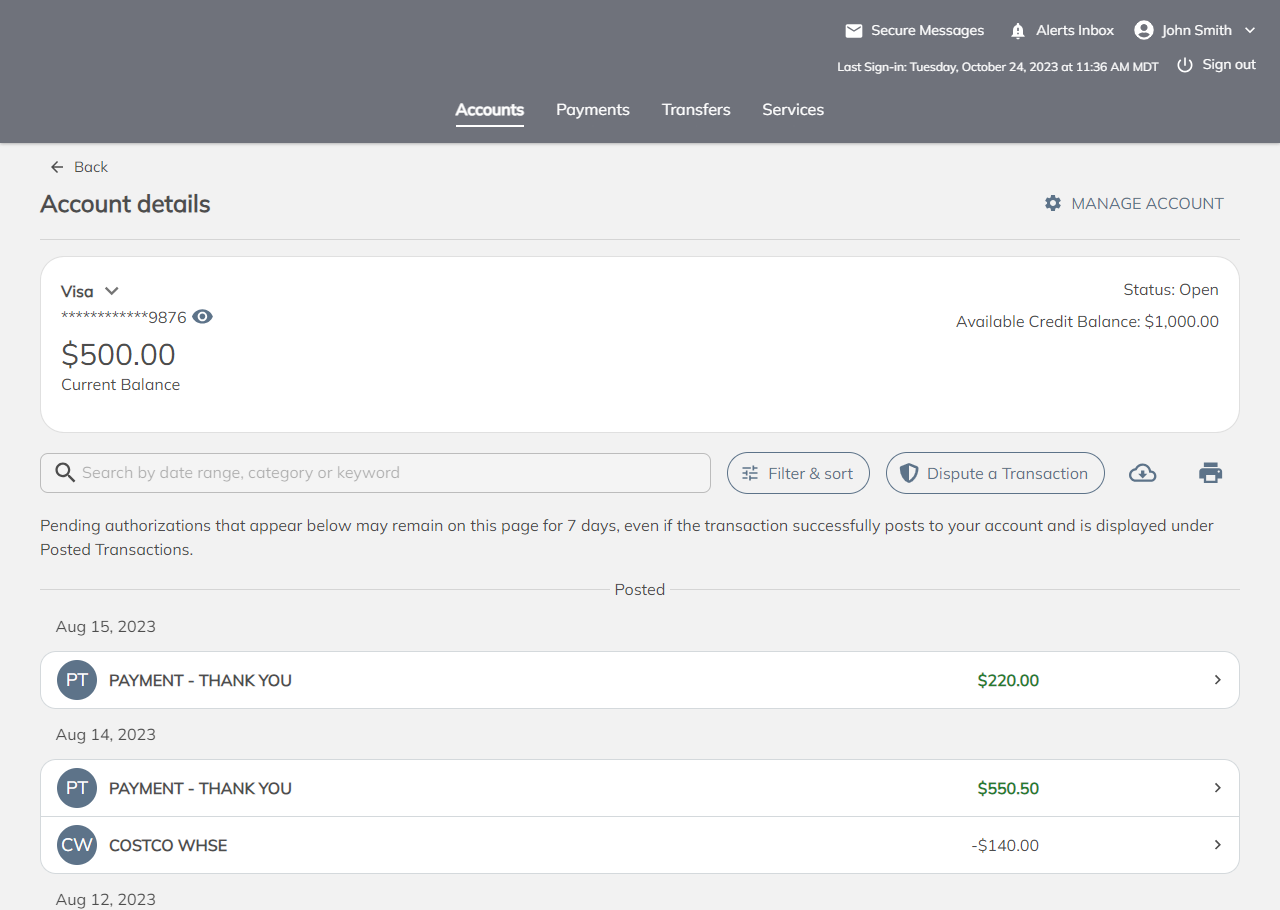The height and width of the screenshot is (910, 1280).
Task: Open the Payments tab
Action: [x=592, y=110]
